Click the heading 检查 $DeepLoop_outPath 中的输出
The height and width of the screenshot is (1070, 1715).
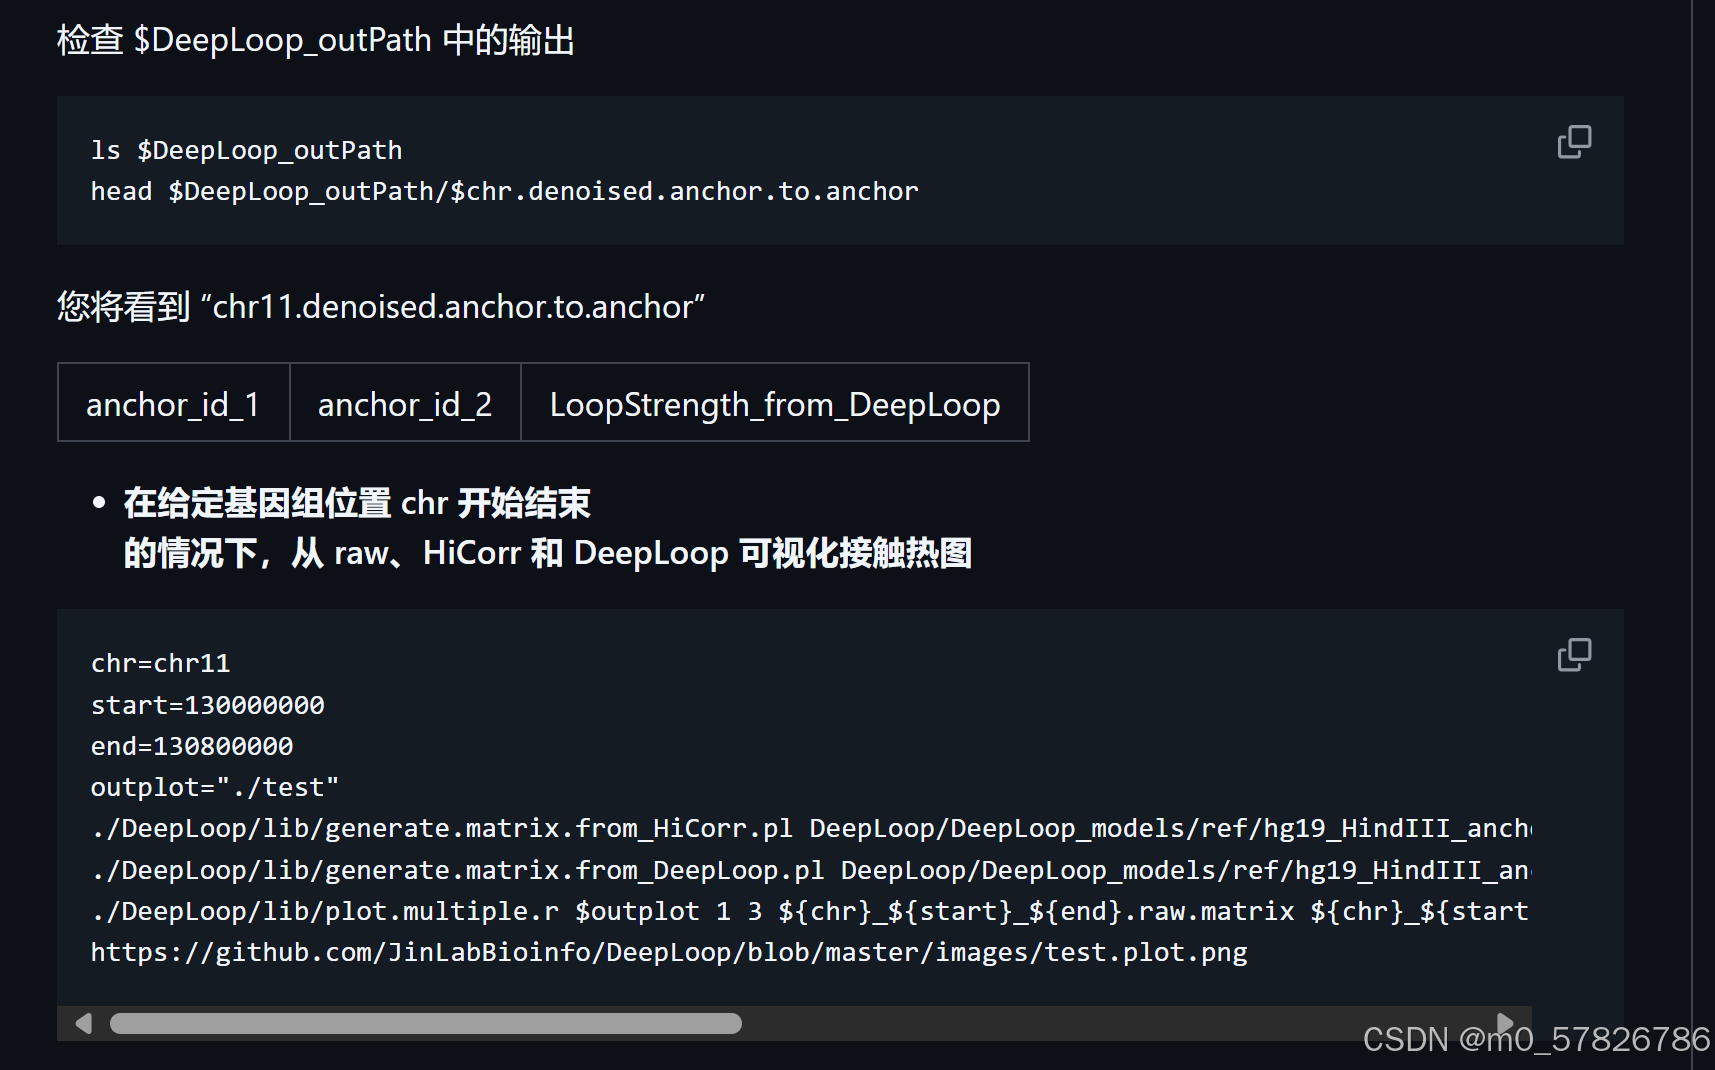tap(316, 39)
